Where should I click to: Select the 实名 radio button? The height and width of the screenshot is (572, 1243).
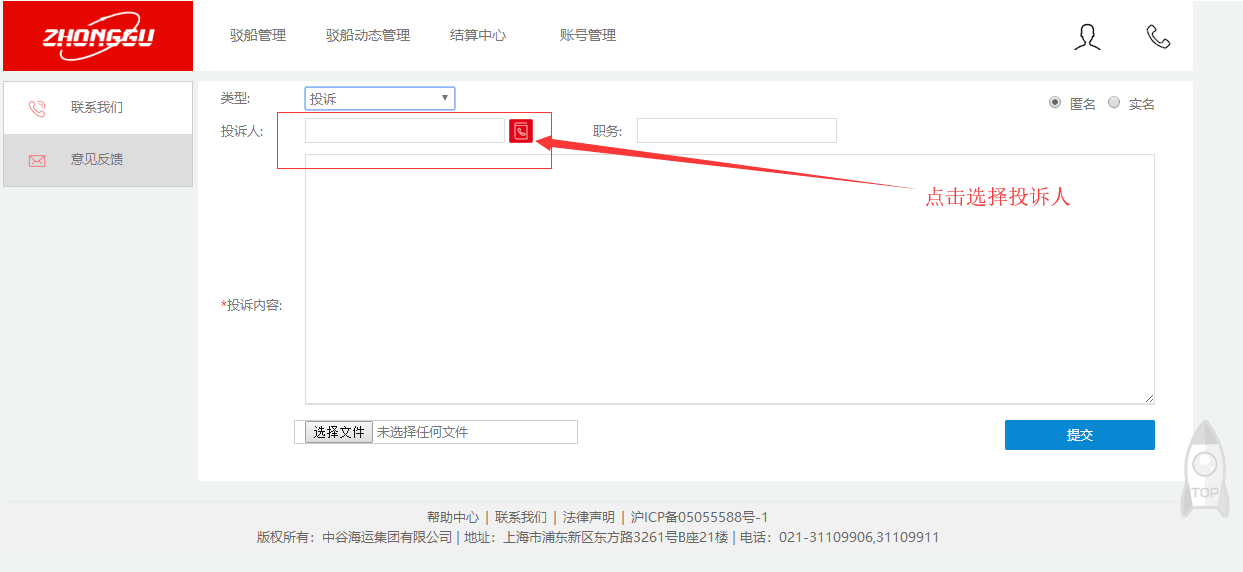point(1114,102)
